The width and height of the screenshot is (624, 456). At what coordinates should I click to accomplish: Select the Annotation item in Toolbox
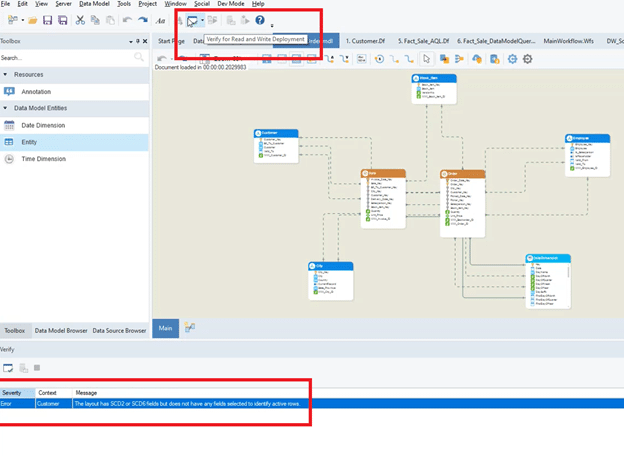[x=36, y=91]
